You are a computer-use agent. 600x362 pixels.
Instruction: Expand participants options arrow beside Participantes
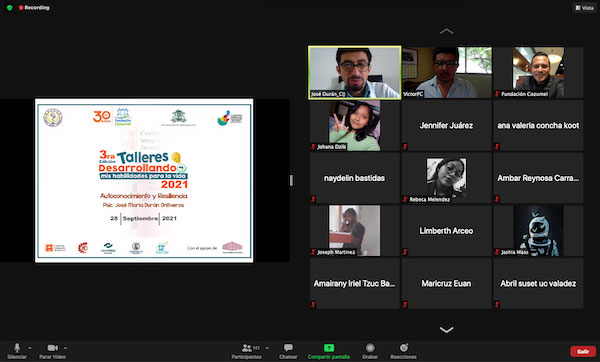coord(267,348)
